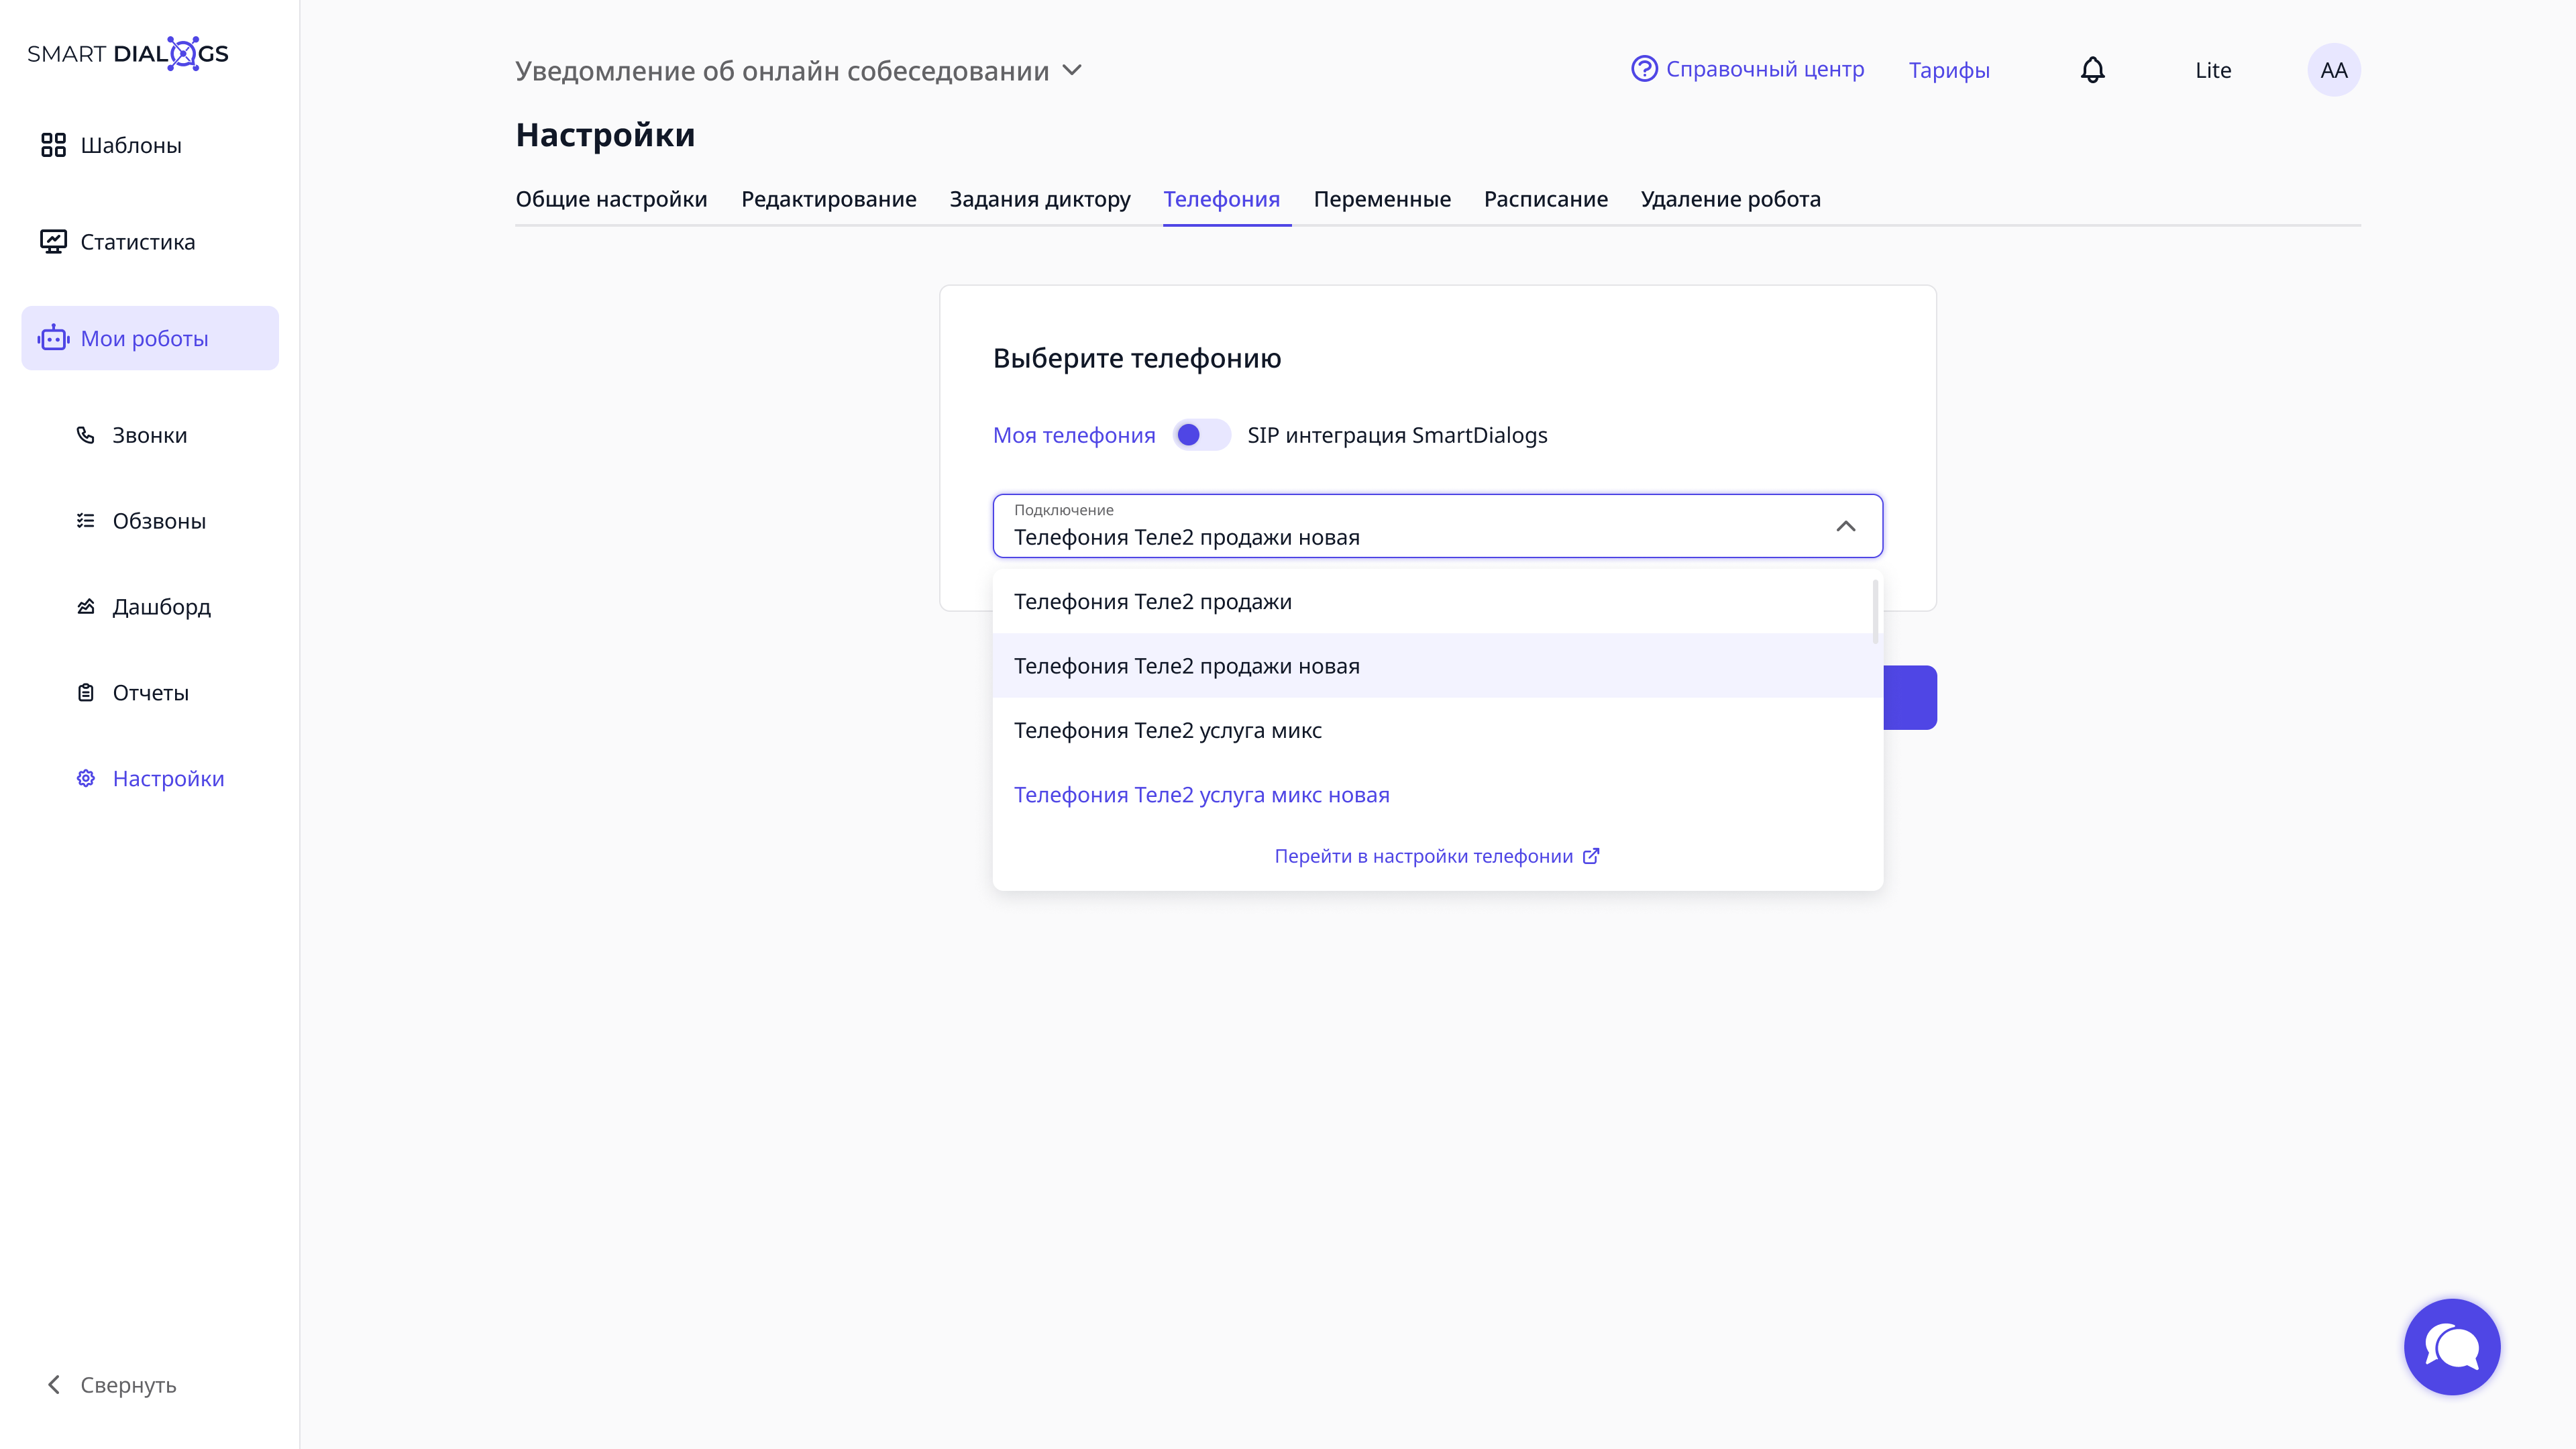Open the Переменные tab

pyautogui.click(x=1382, y=199)
